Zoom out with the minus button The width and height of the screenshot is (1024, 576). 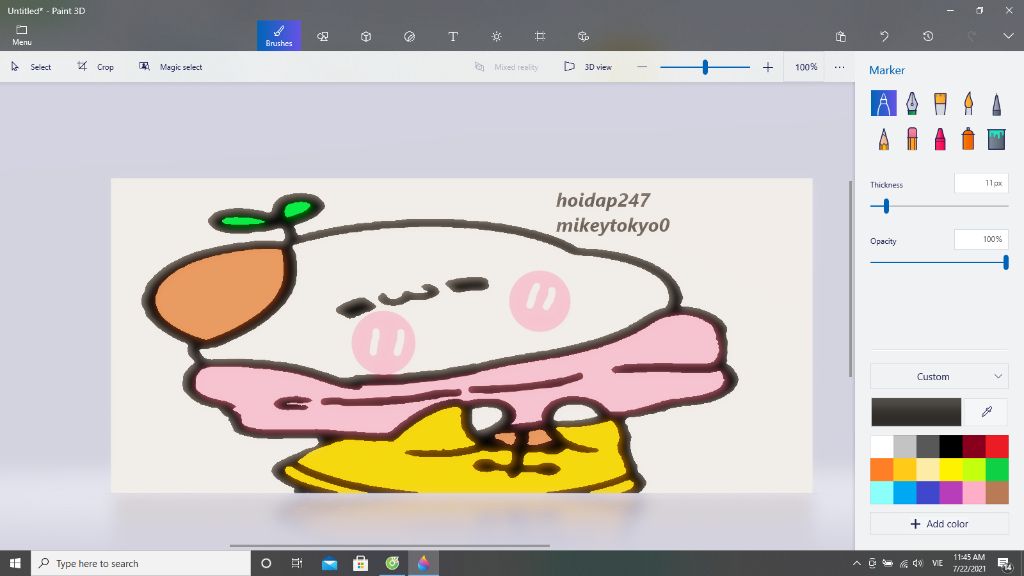pos(642,67)
